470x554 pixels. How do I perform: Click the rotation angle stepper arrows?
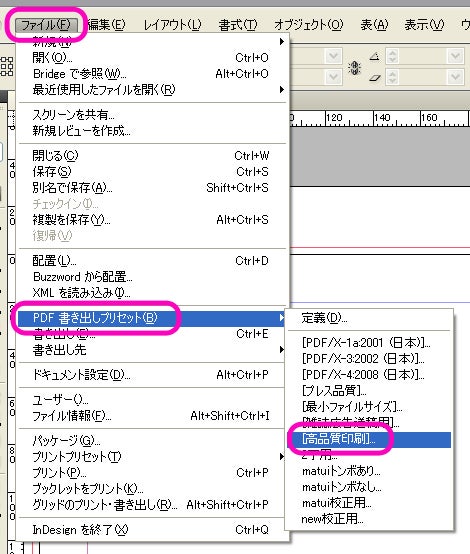tap(392, 56)
